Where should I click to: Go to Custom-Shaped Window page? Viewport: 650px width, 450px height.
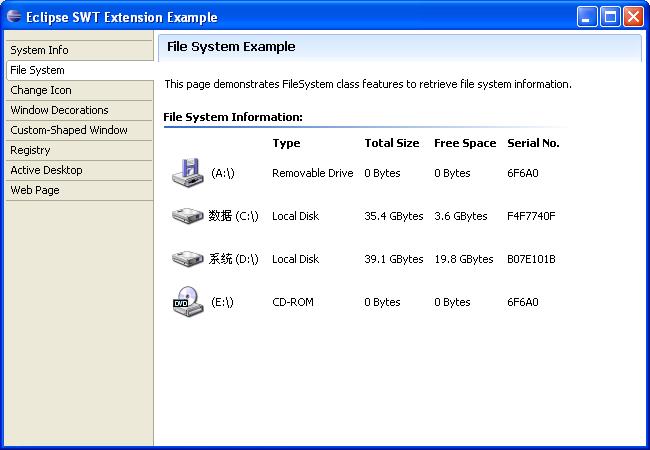80,130
